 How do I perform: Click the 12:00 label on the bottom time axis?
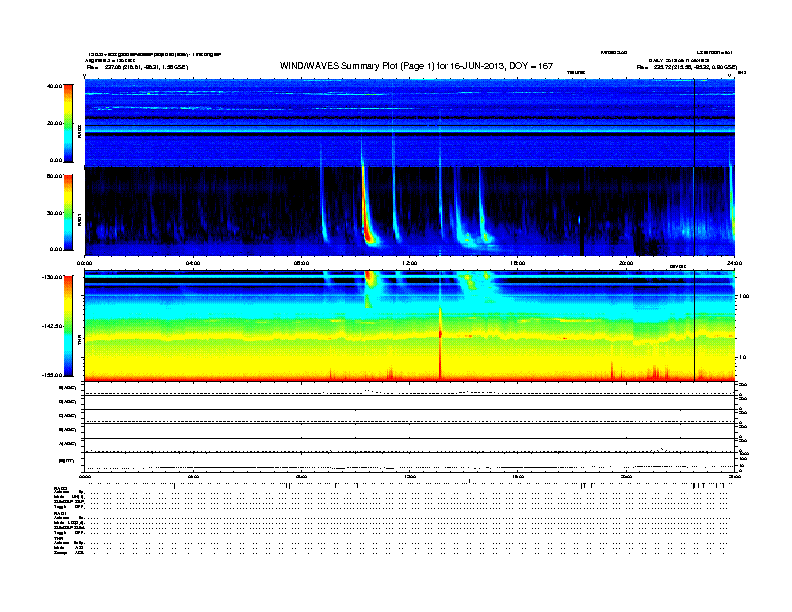coord(409,476)
